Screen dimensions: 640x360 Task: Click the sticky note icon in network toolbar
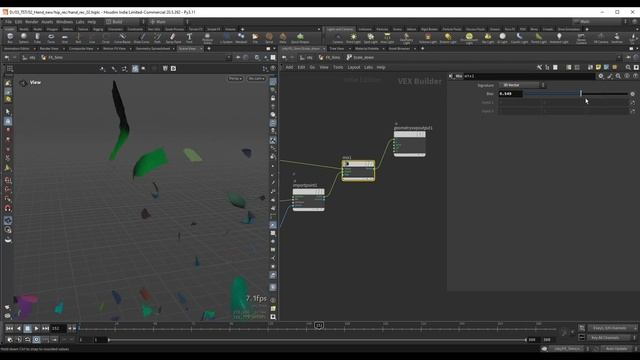click(598, 67)
